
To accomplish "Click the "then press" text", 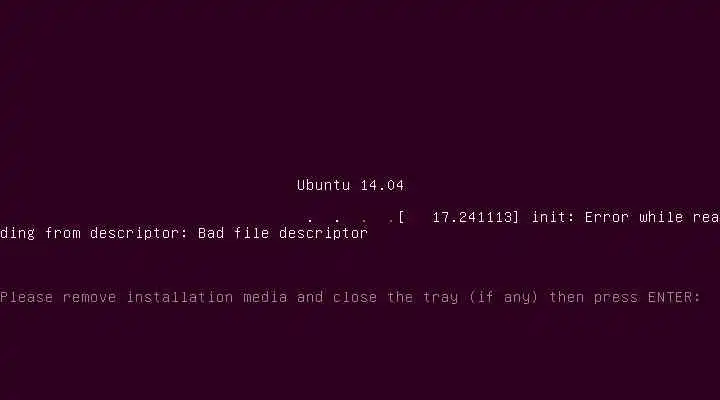I will pos(593,298).
